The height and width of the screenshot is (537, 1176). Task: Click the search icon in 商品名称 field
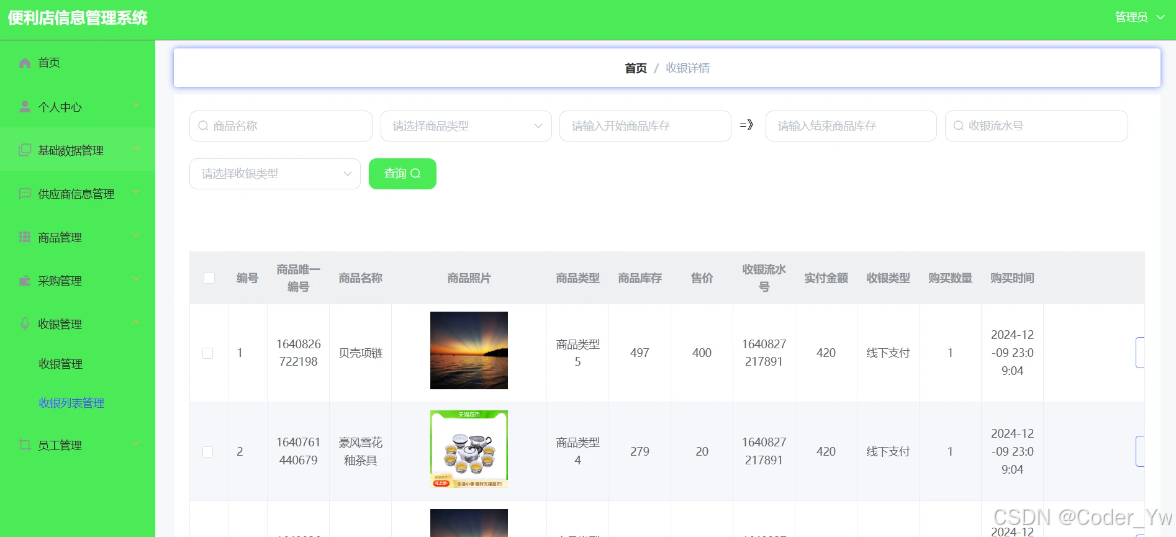[202, 126]
